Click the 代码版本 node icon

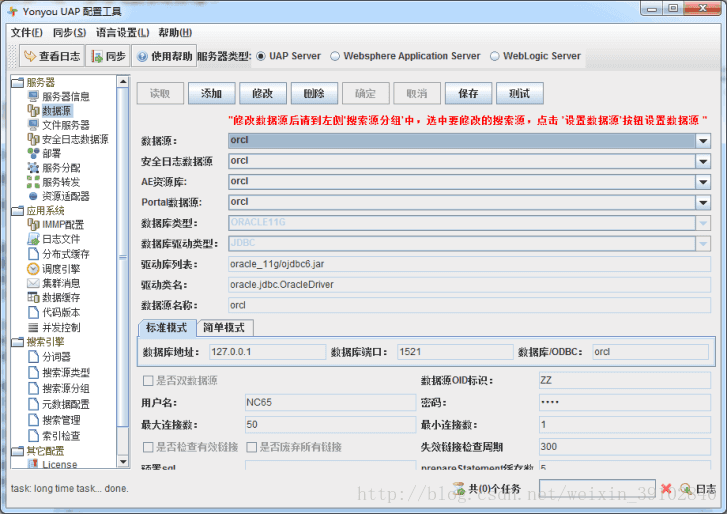[33, 312]
